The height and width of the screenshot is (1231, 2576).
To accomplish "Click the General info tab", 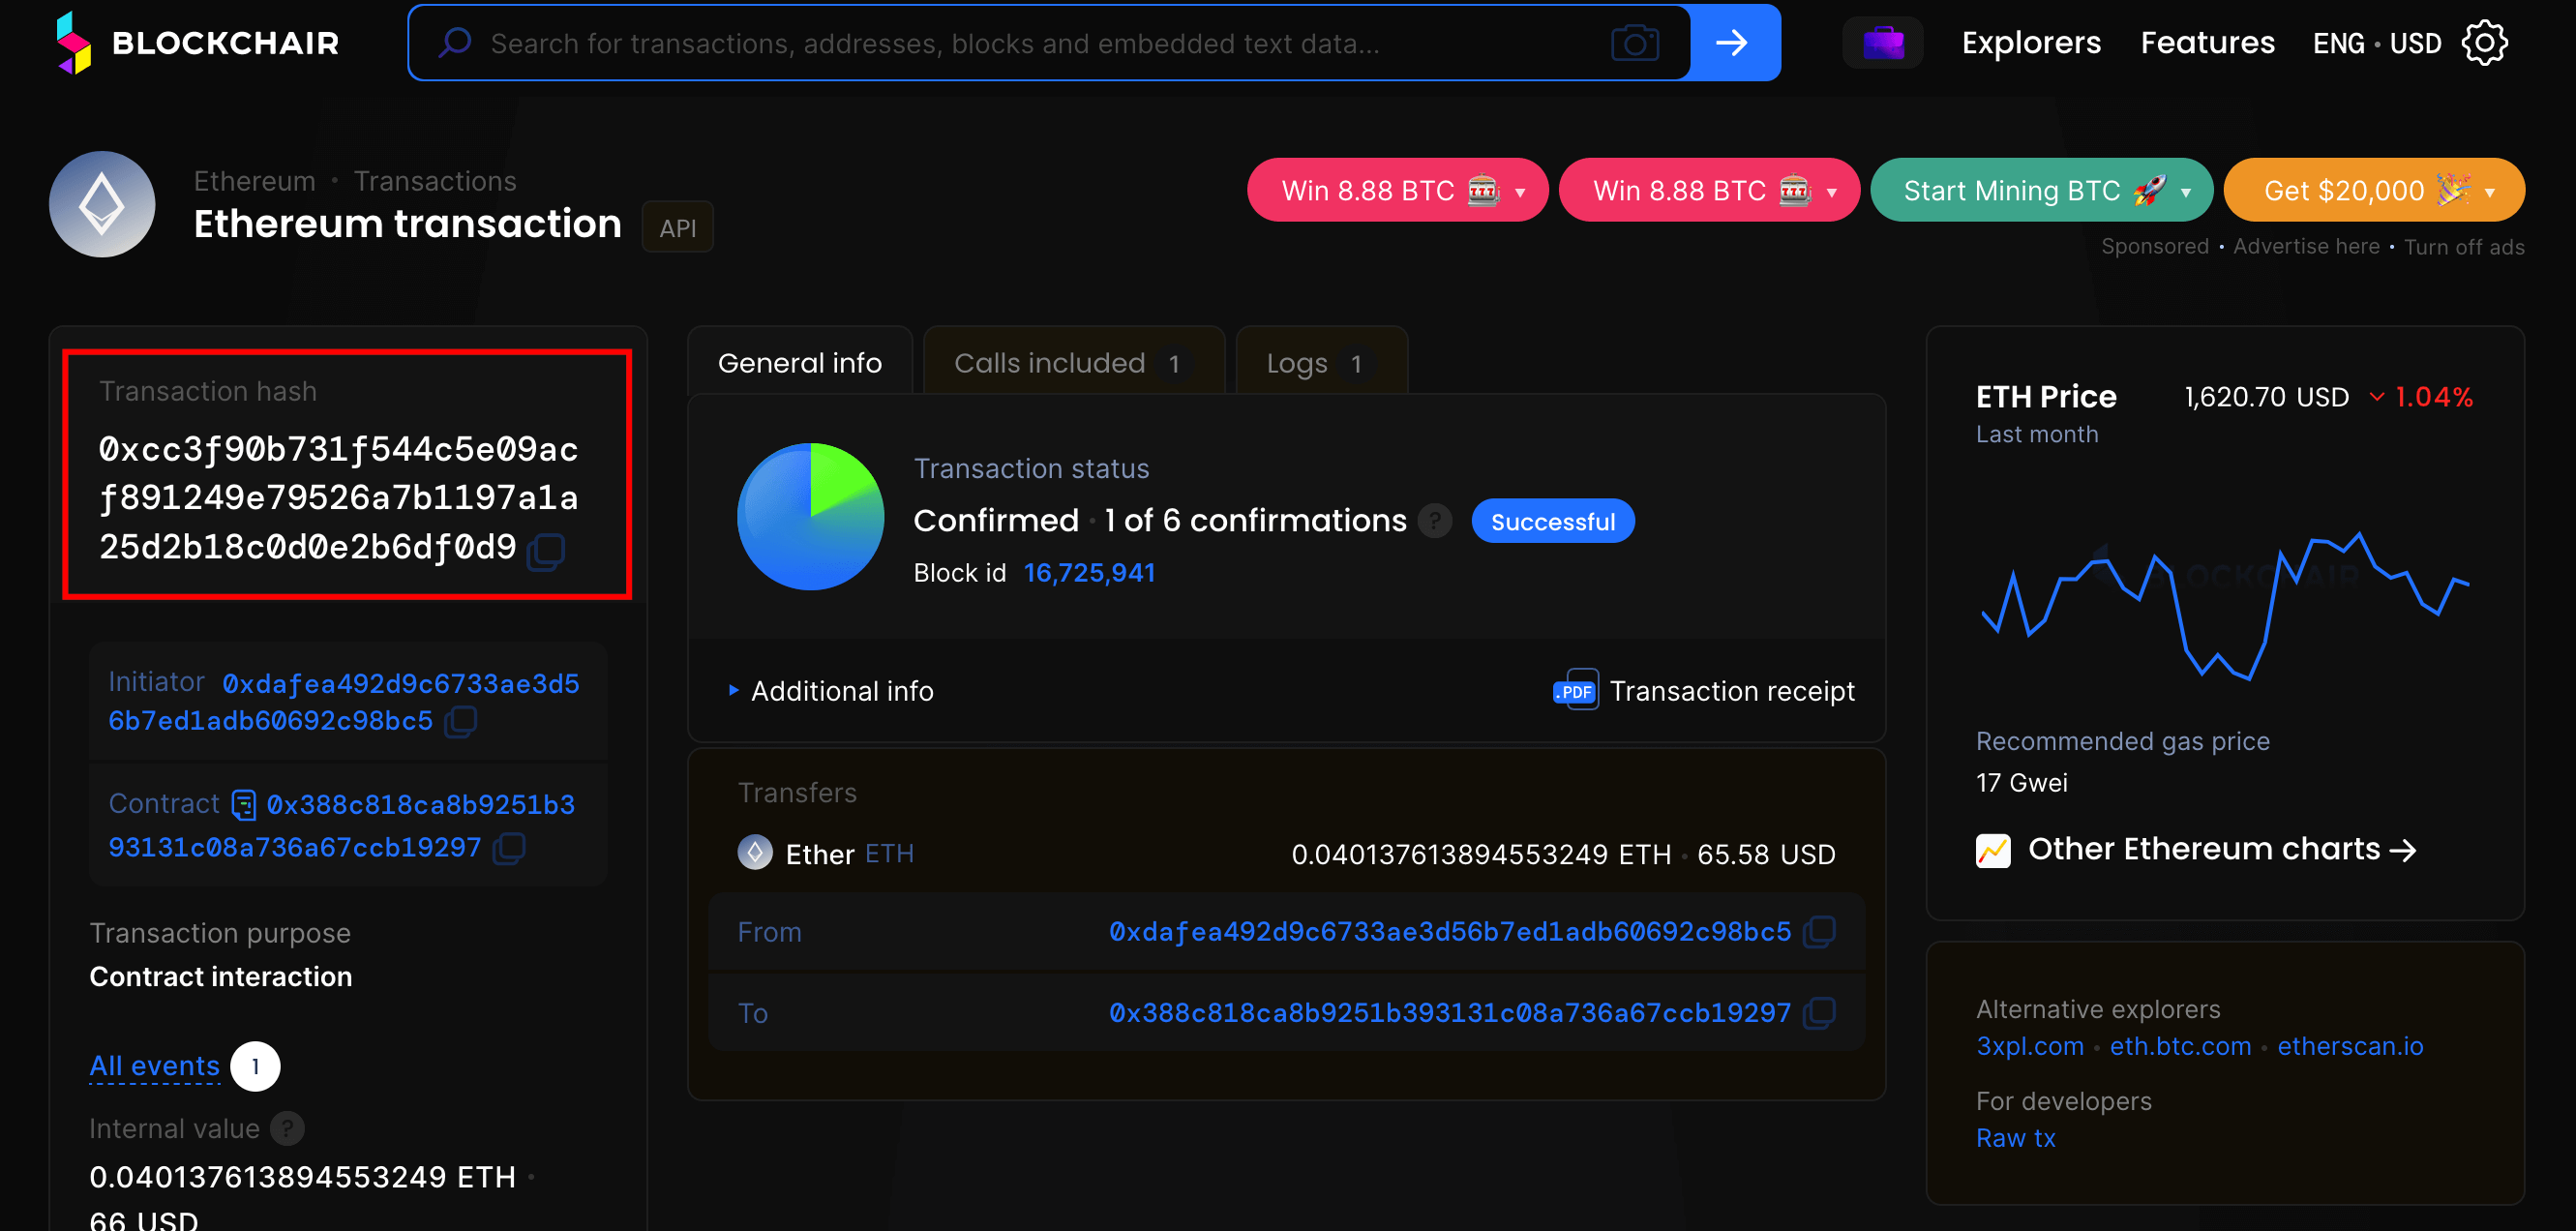I will click(x=798, y=362).
